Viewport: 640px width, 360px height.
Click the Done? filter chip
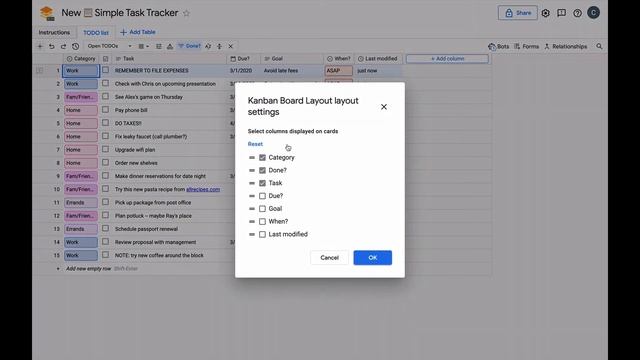189,46
